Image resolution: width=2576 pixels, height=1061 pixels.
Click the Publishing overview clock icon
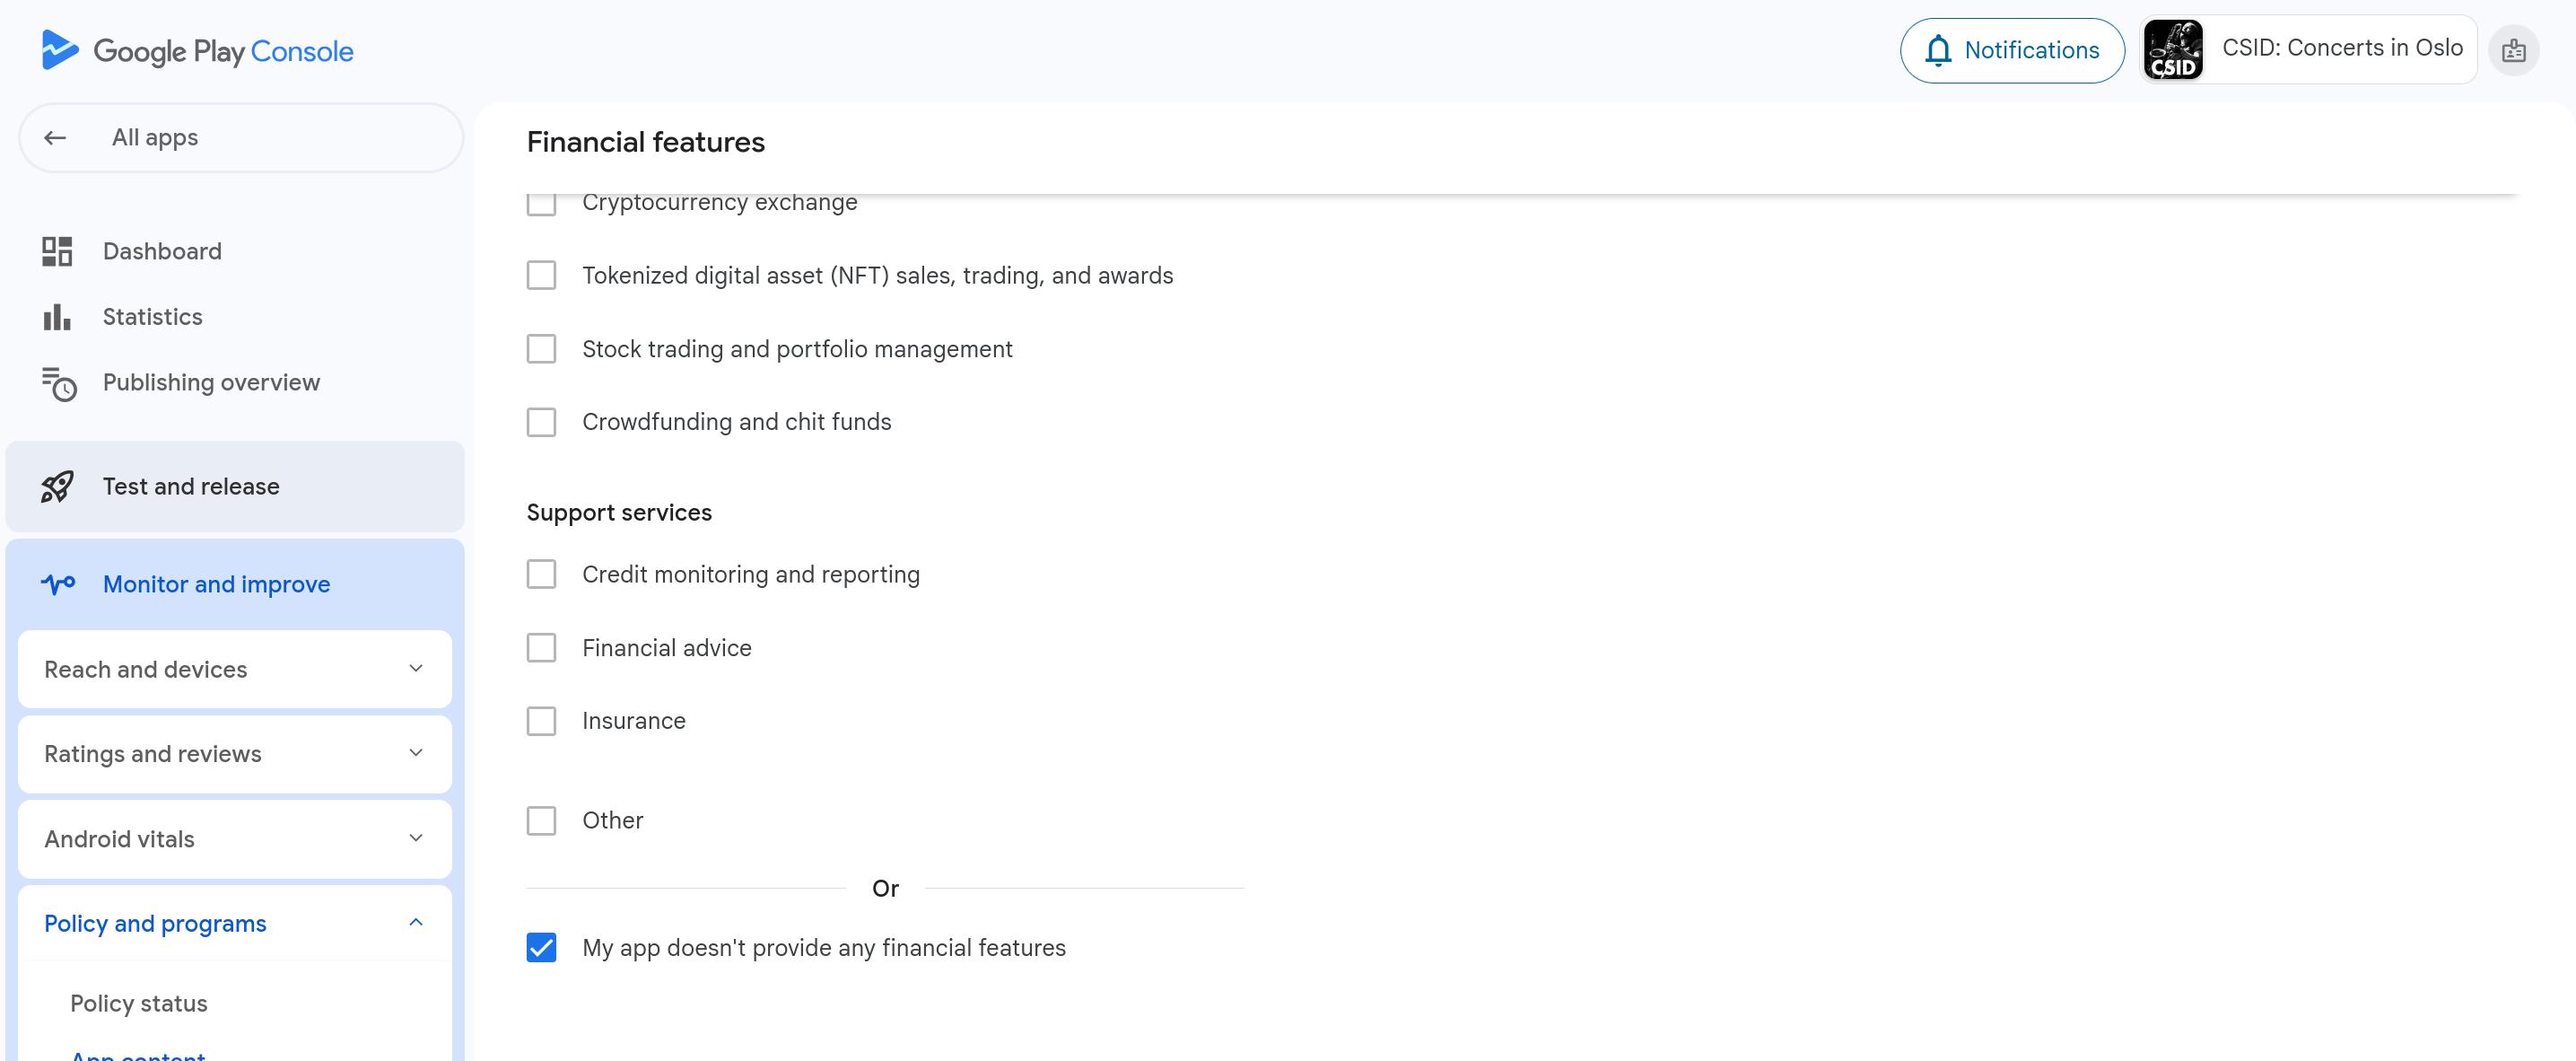[x=59, y=383]
